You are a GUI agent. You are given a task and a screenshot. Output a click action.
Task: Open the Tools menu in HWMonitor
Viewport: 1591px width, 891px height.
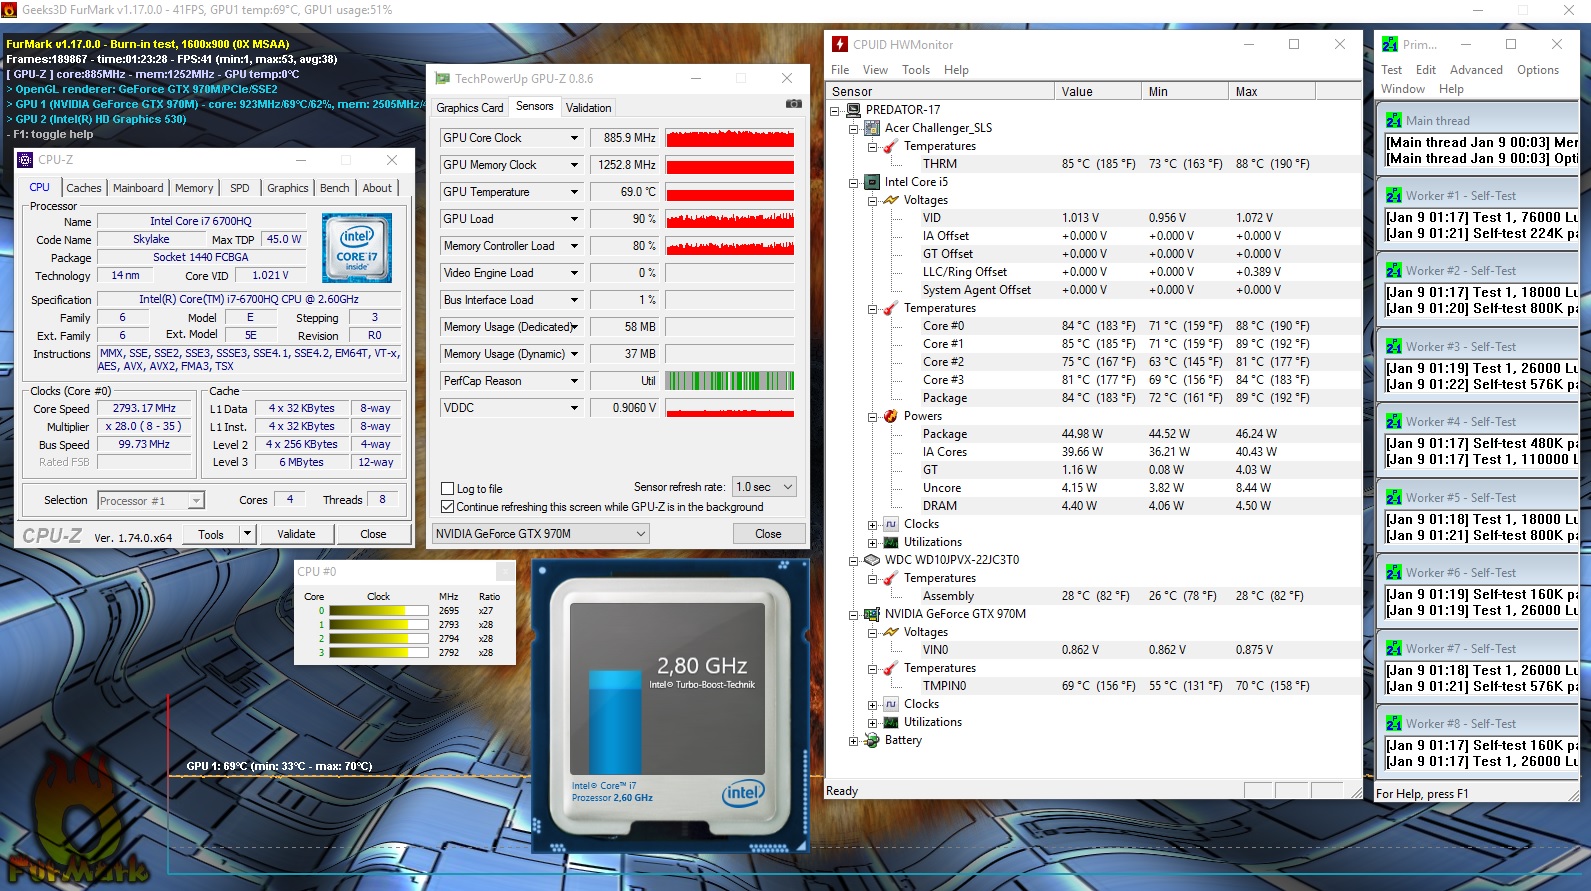pos(916,70)
